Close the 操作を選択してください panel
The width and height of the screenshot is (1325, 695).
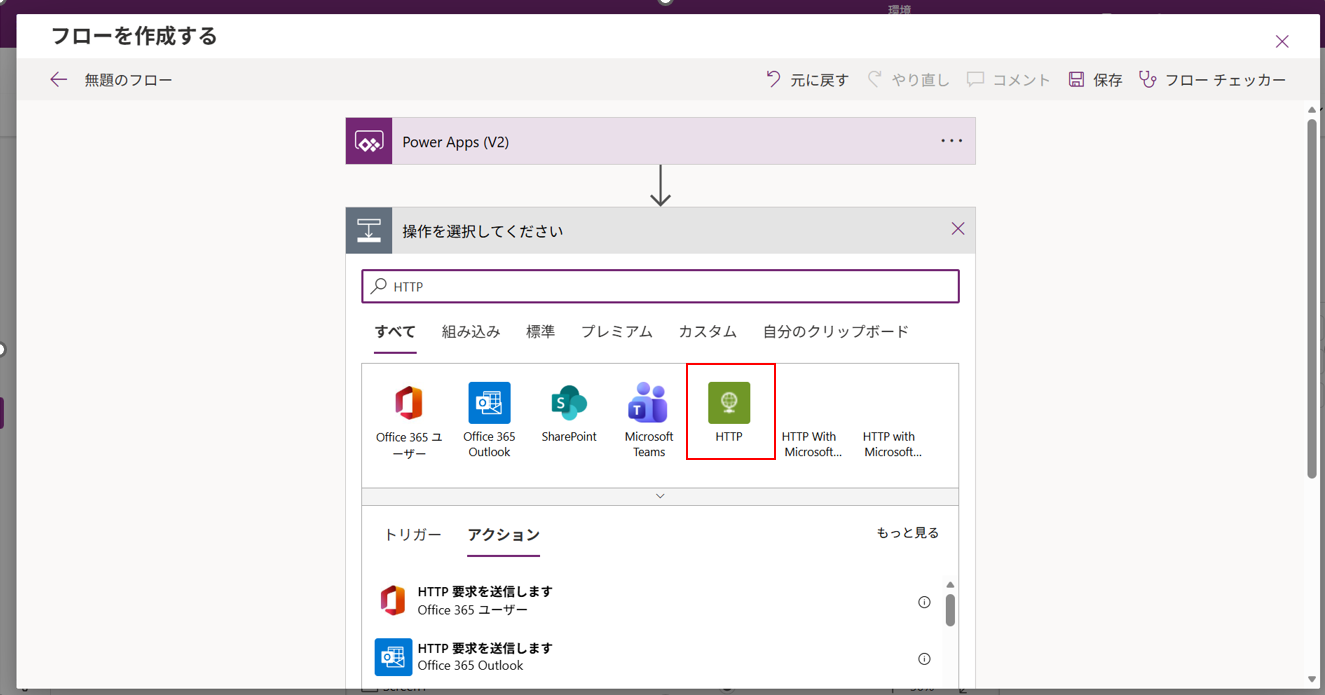(958, 229)
